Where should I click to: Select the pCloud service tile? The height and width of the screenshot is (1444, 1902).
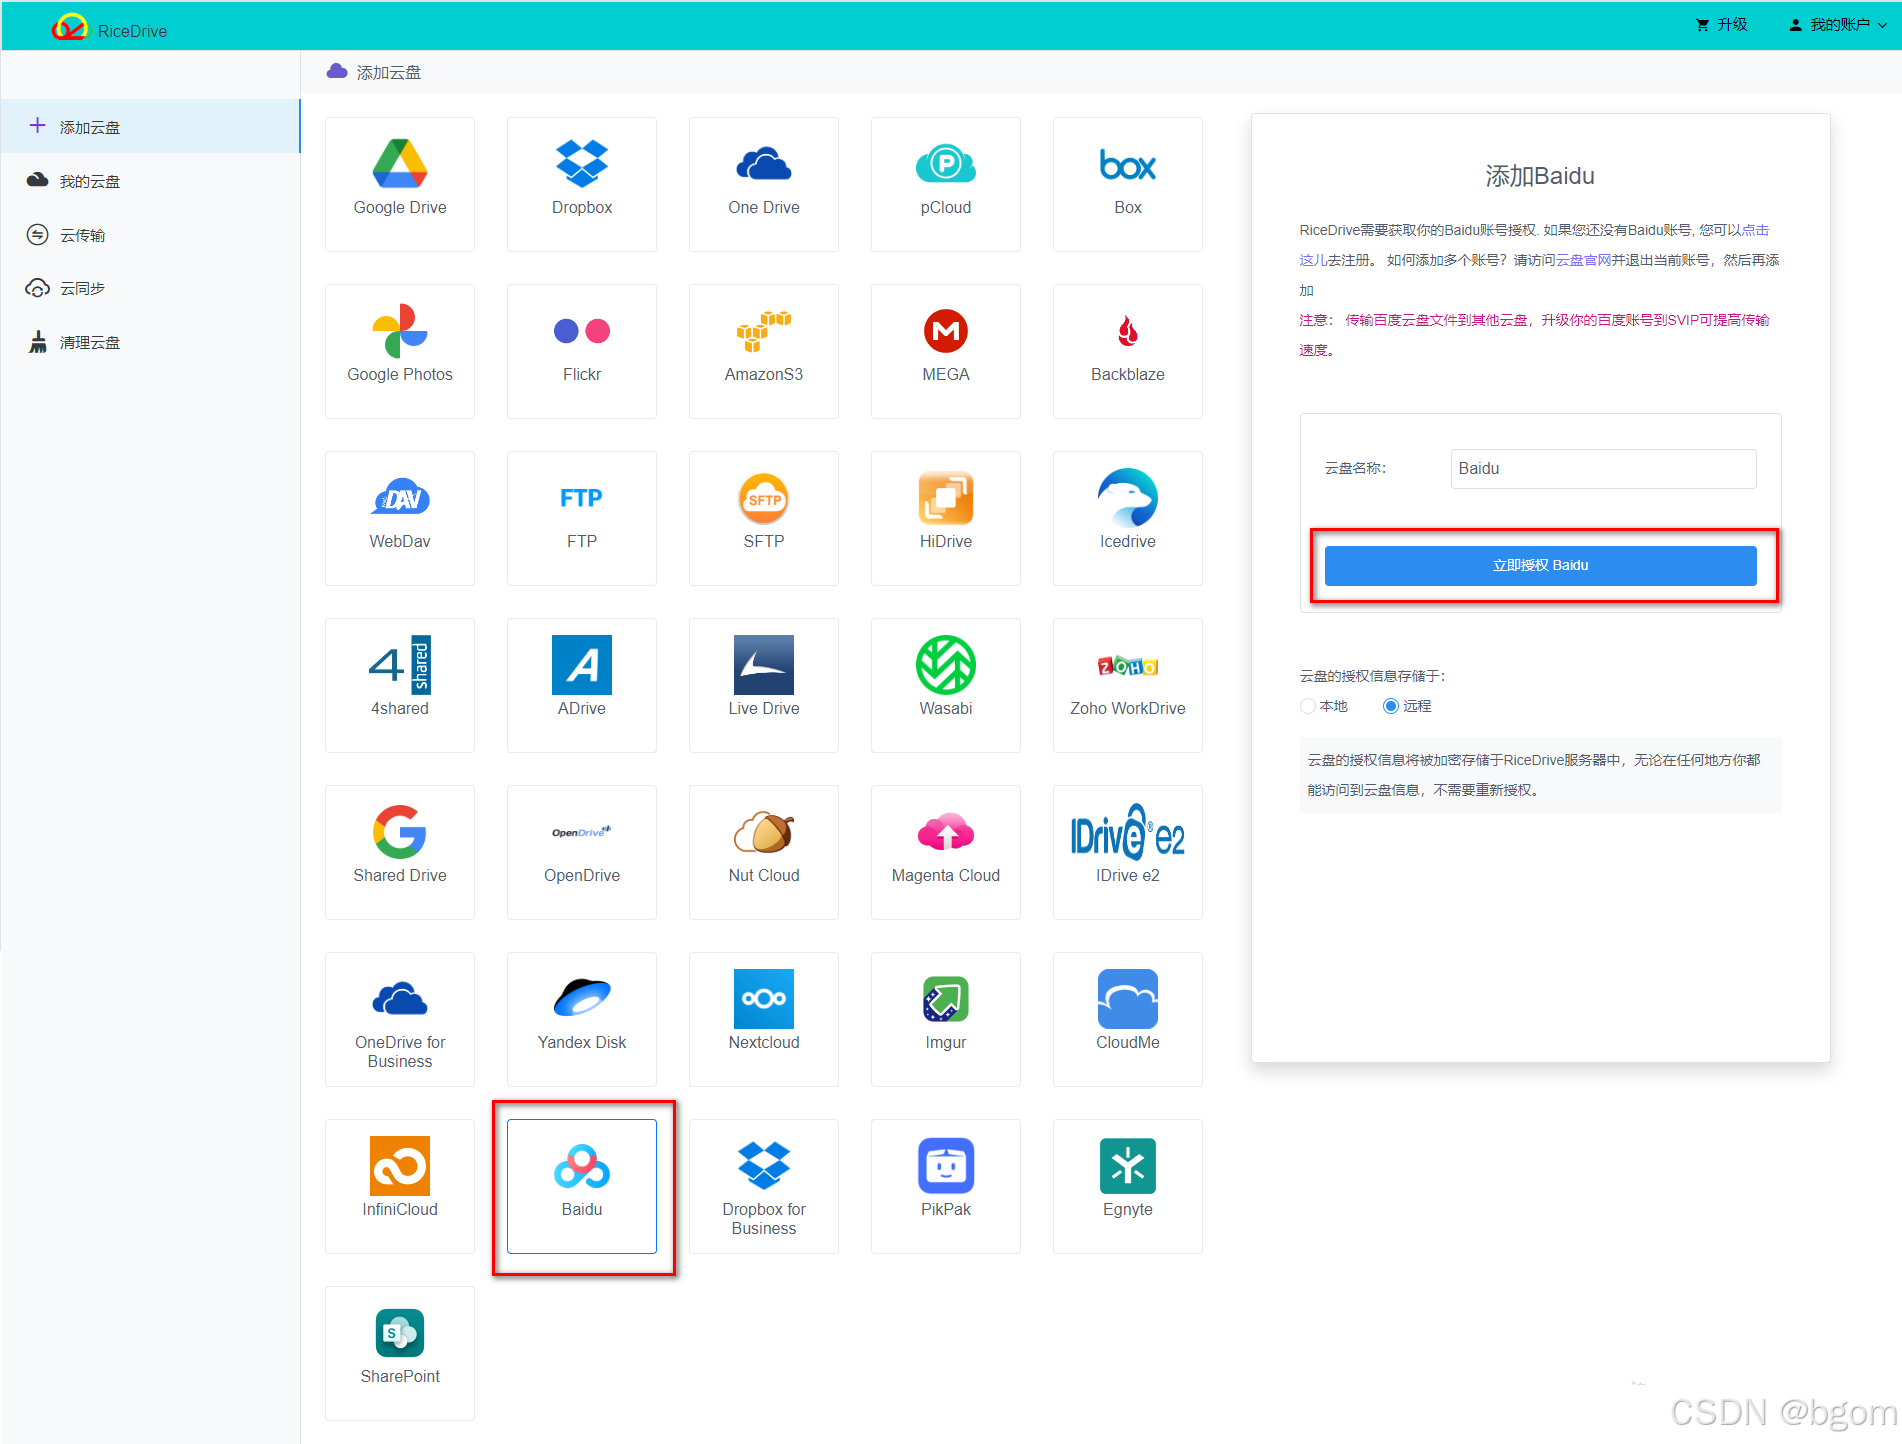click(946, 184)
